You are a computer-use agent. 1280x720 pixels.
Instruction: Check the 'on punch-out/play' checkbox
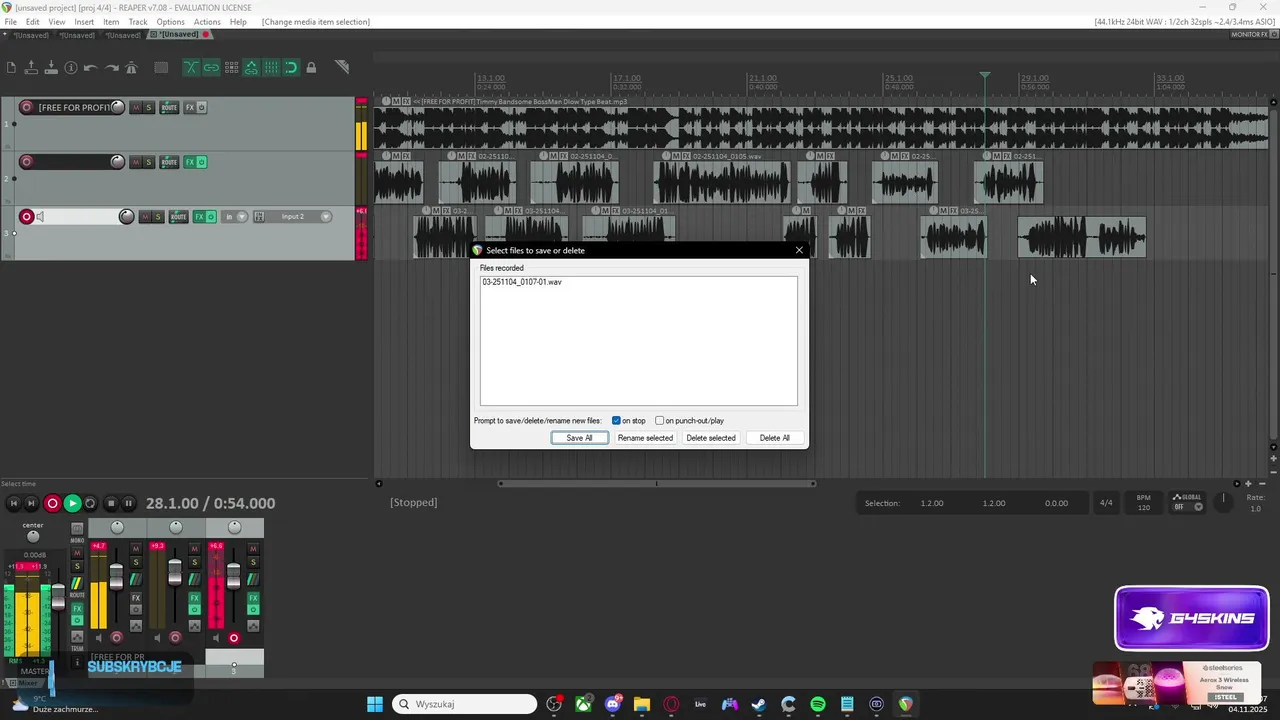[659, 421]
